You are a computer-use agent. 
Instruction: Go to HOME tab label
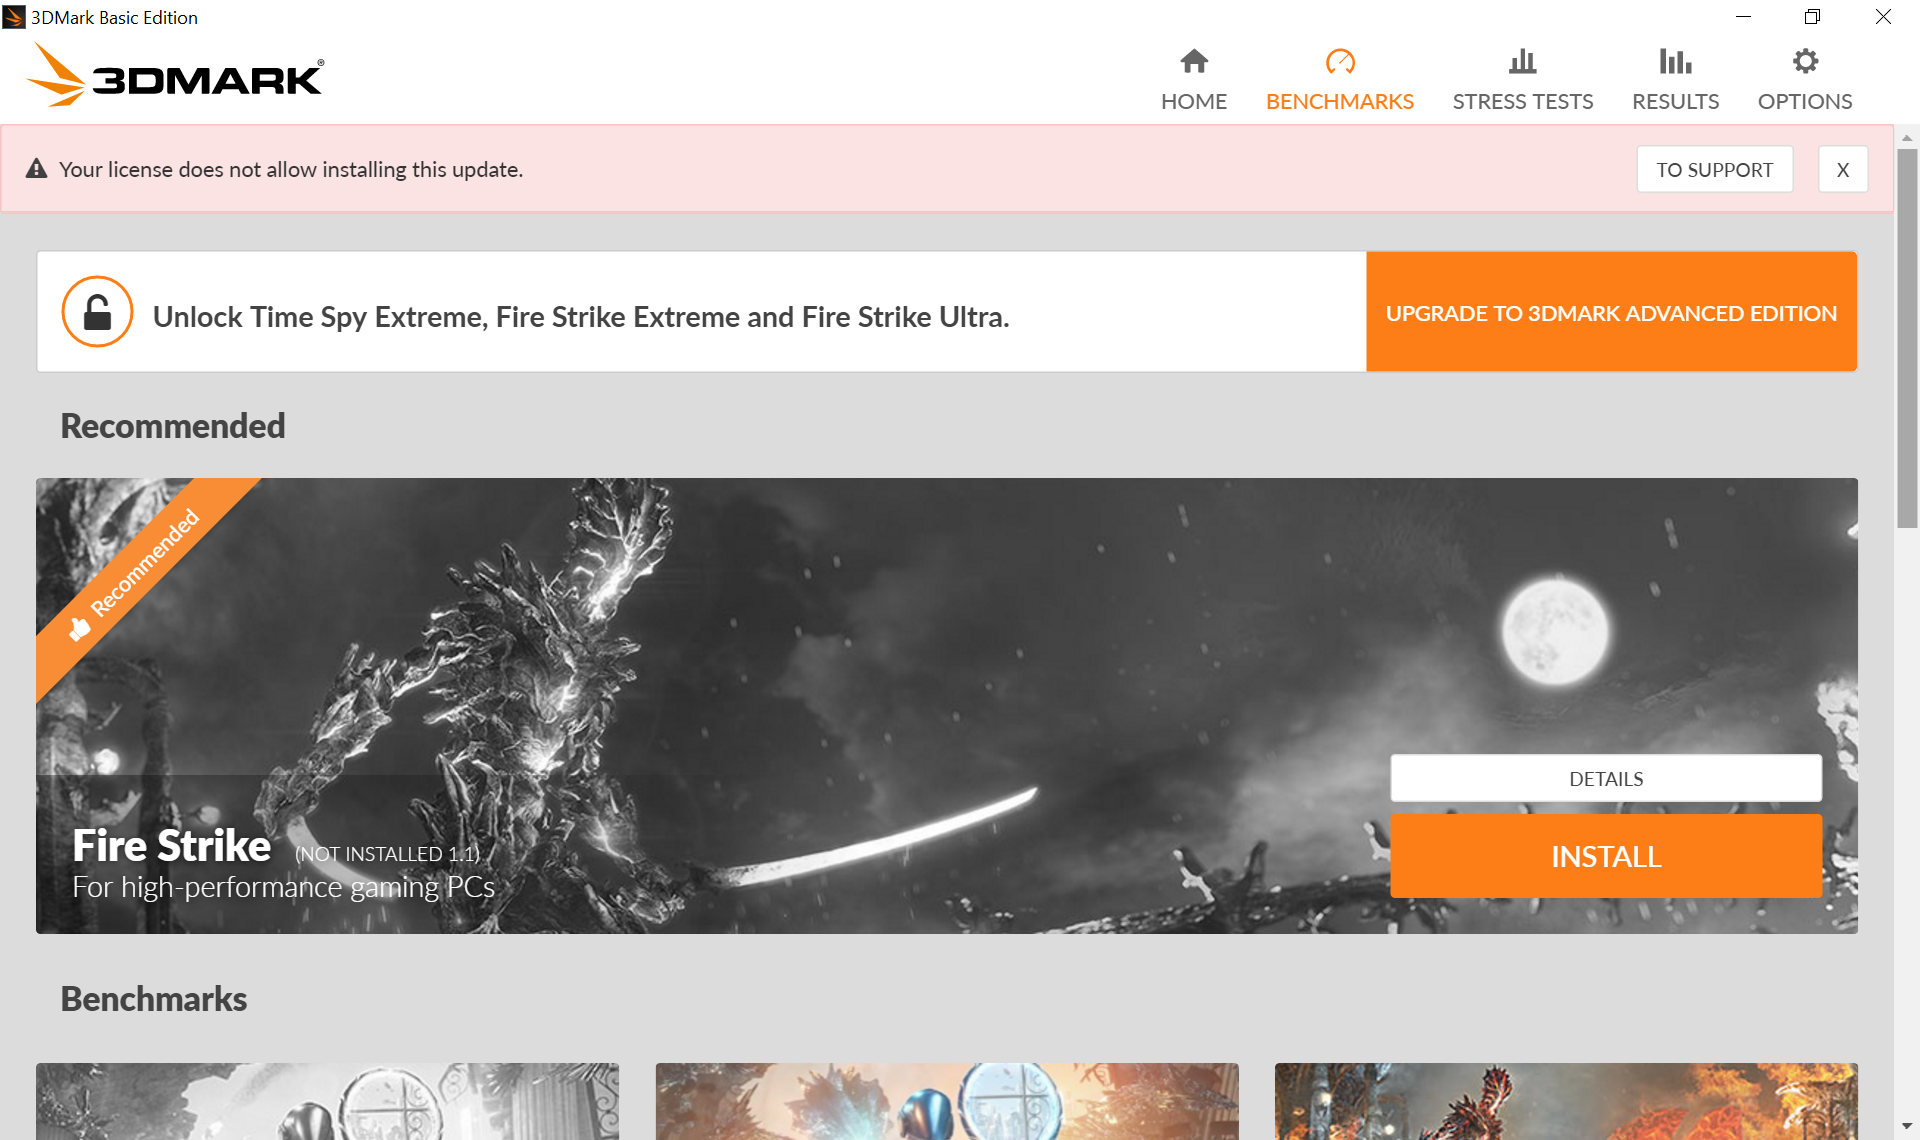point(1194,101)
